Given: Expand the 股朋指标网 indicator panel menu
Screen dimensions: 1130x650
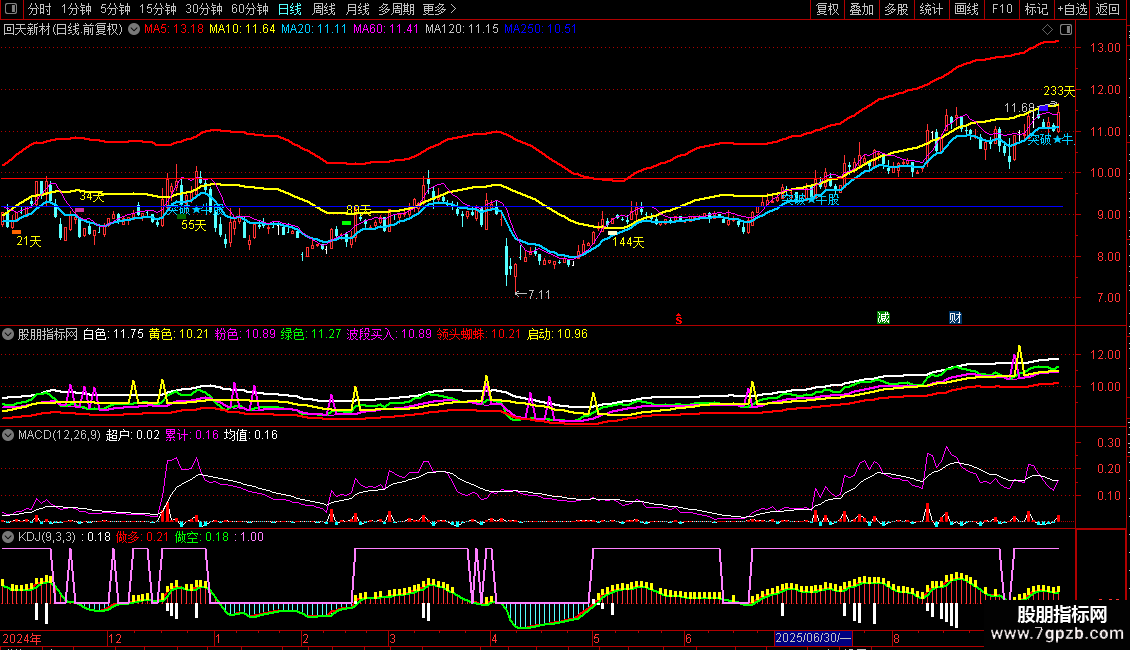Looking at the screenshot, I should pos(8,334).
